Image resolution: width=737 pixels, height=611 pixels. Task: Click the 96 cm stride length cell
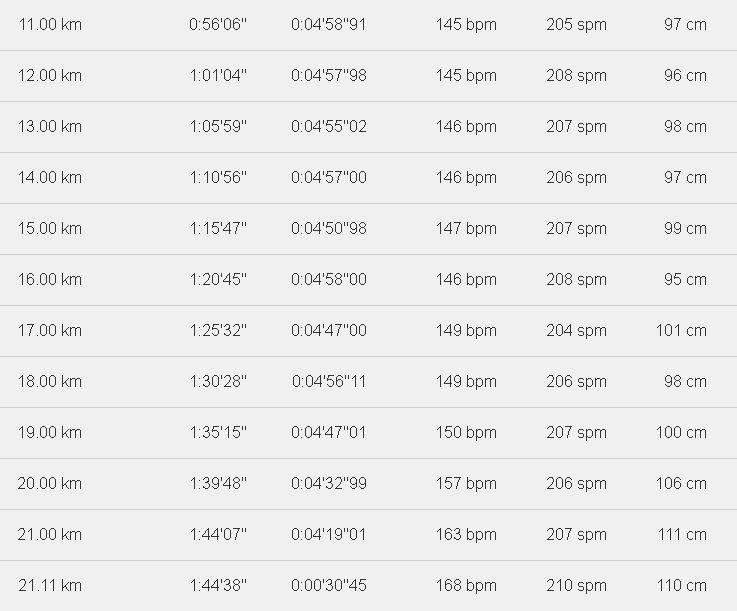coord(685,75)
